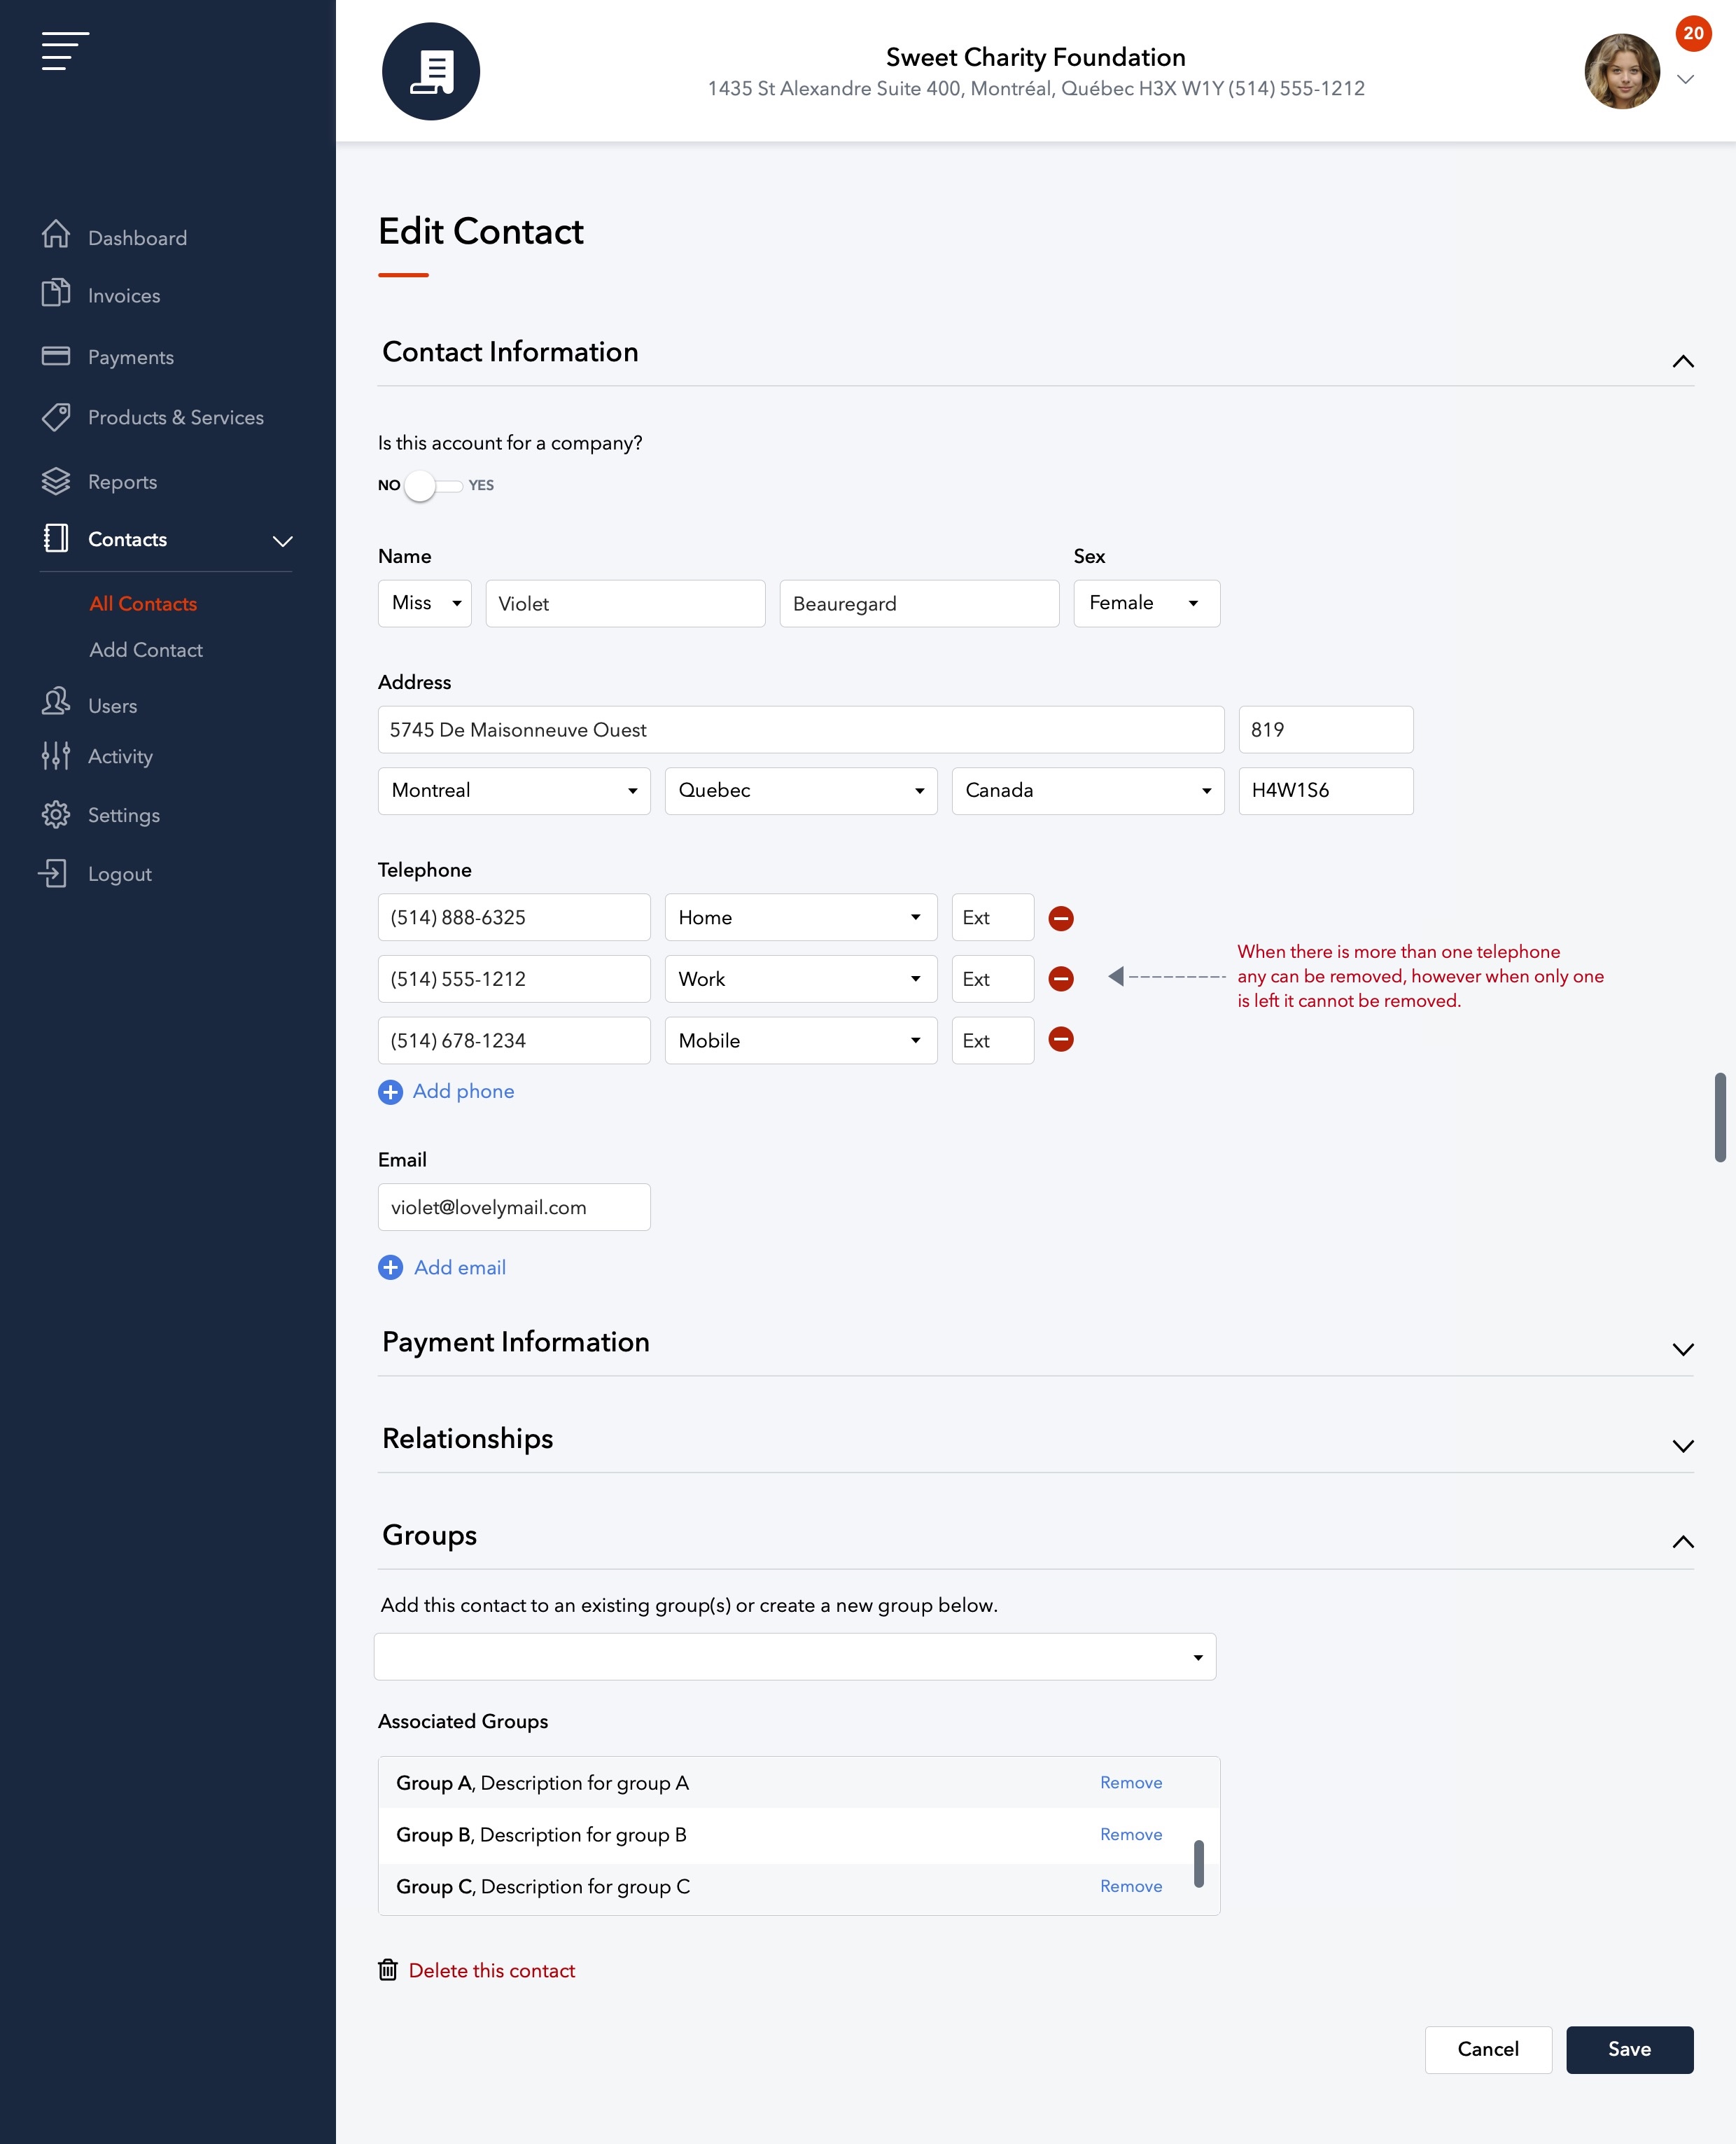Click the Cancel button
The image size is (1736, 2144).
(x=1488, y=2050)
